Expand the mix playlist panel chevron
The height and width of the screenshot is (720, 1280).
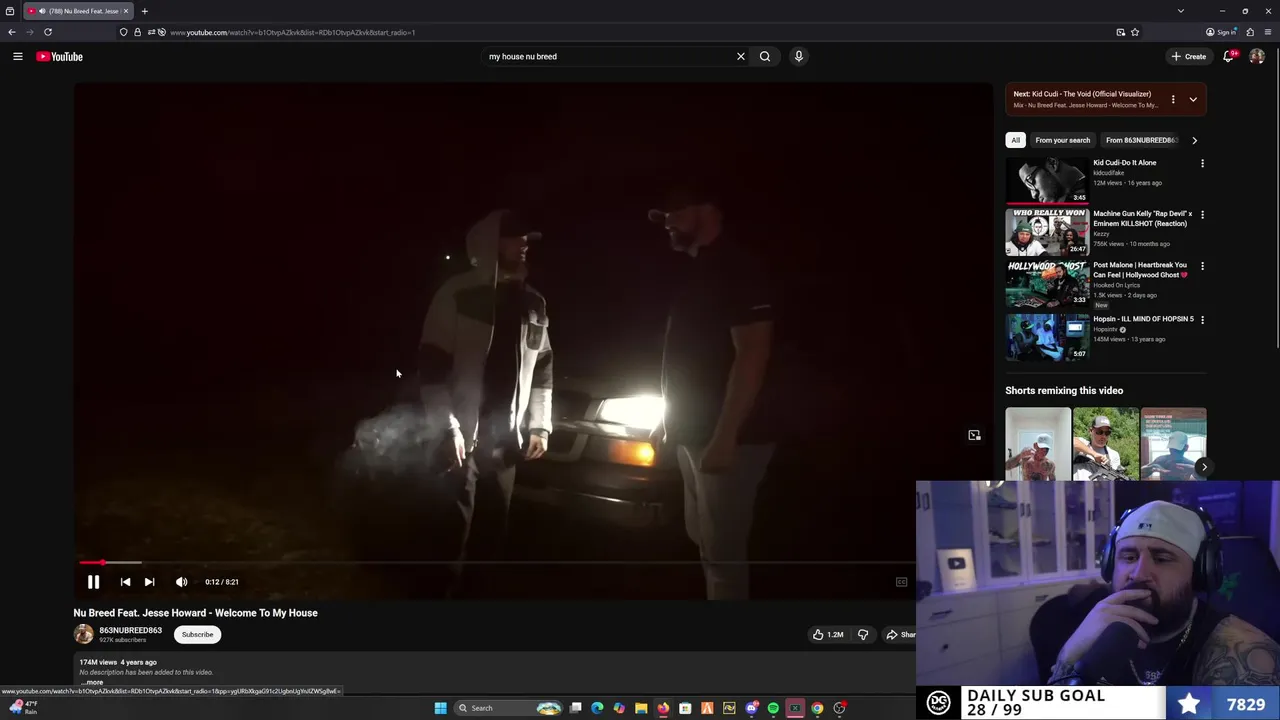[x=1193, y=99]
